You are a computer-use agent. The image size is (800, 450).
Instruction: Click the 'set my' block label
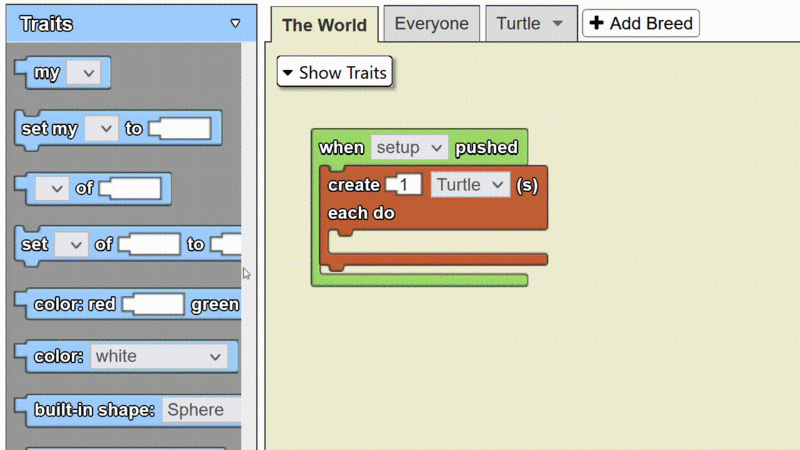(49, 129)
